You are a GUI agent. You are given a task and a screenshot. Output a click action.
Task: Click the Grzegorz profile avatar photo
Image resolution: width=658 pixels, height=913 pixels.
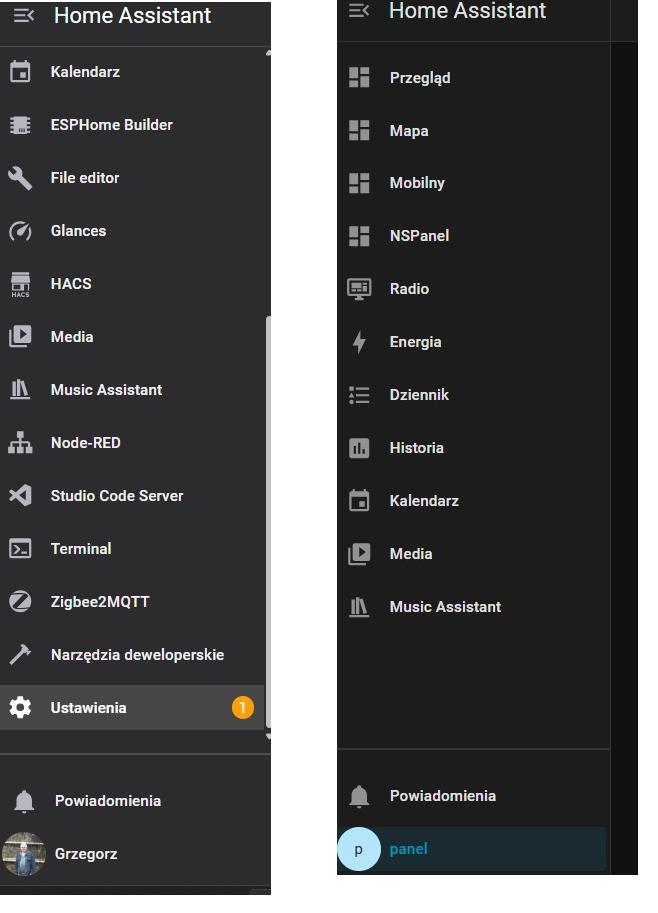coord(24,854)
